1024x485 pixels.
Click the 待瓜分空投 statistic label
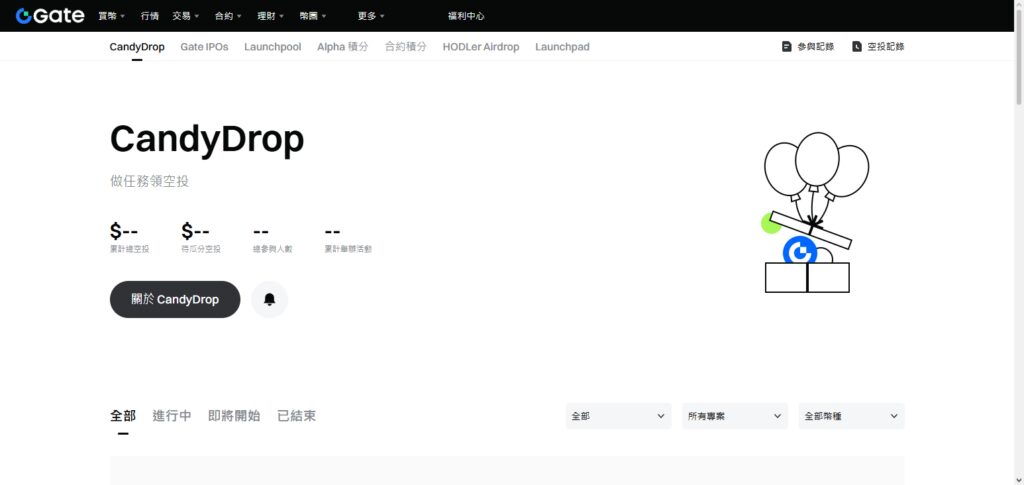[x=201, y=249]
